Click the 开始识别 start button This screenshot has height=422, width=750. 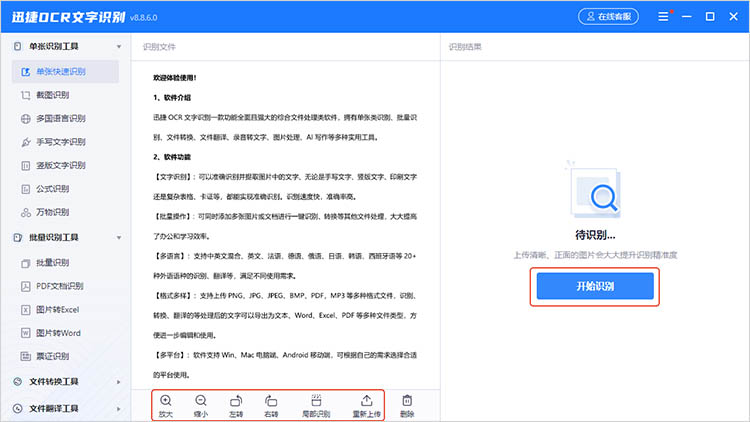click(x=595, y=286)
